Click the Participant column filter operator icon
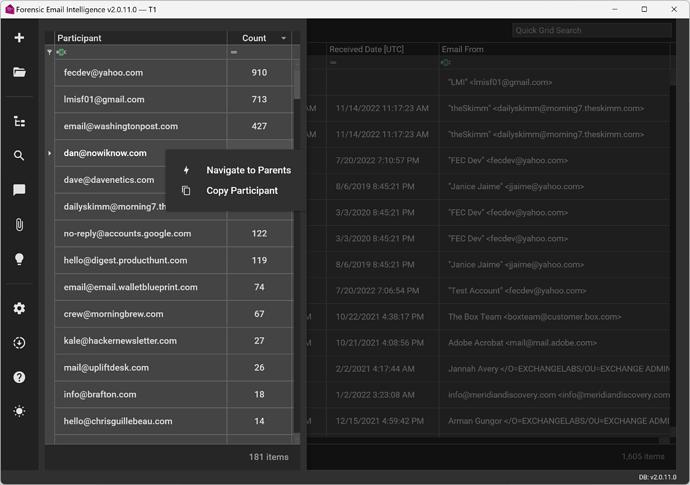Image resolution: width=690 pixels, height=485 pixels. tap(61, 52)
